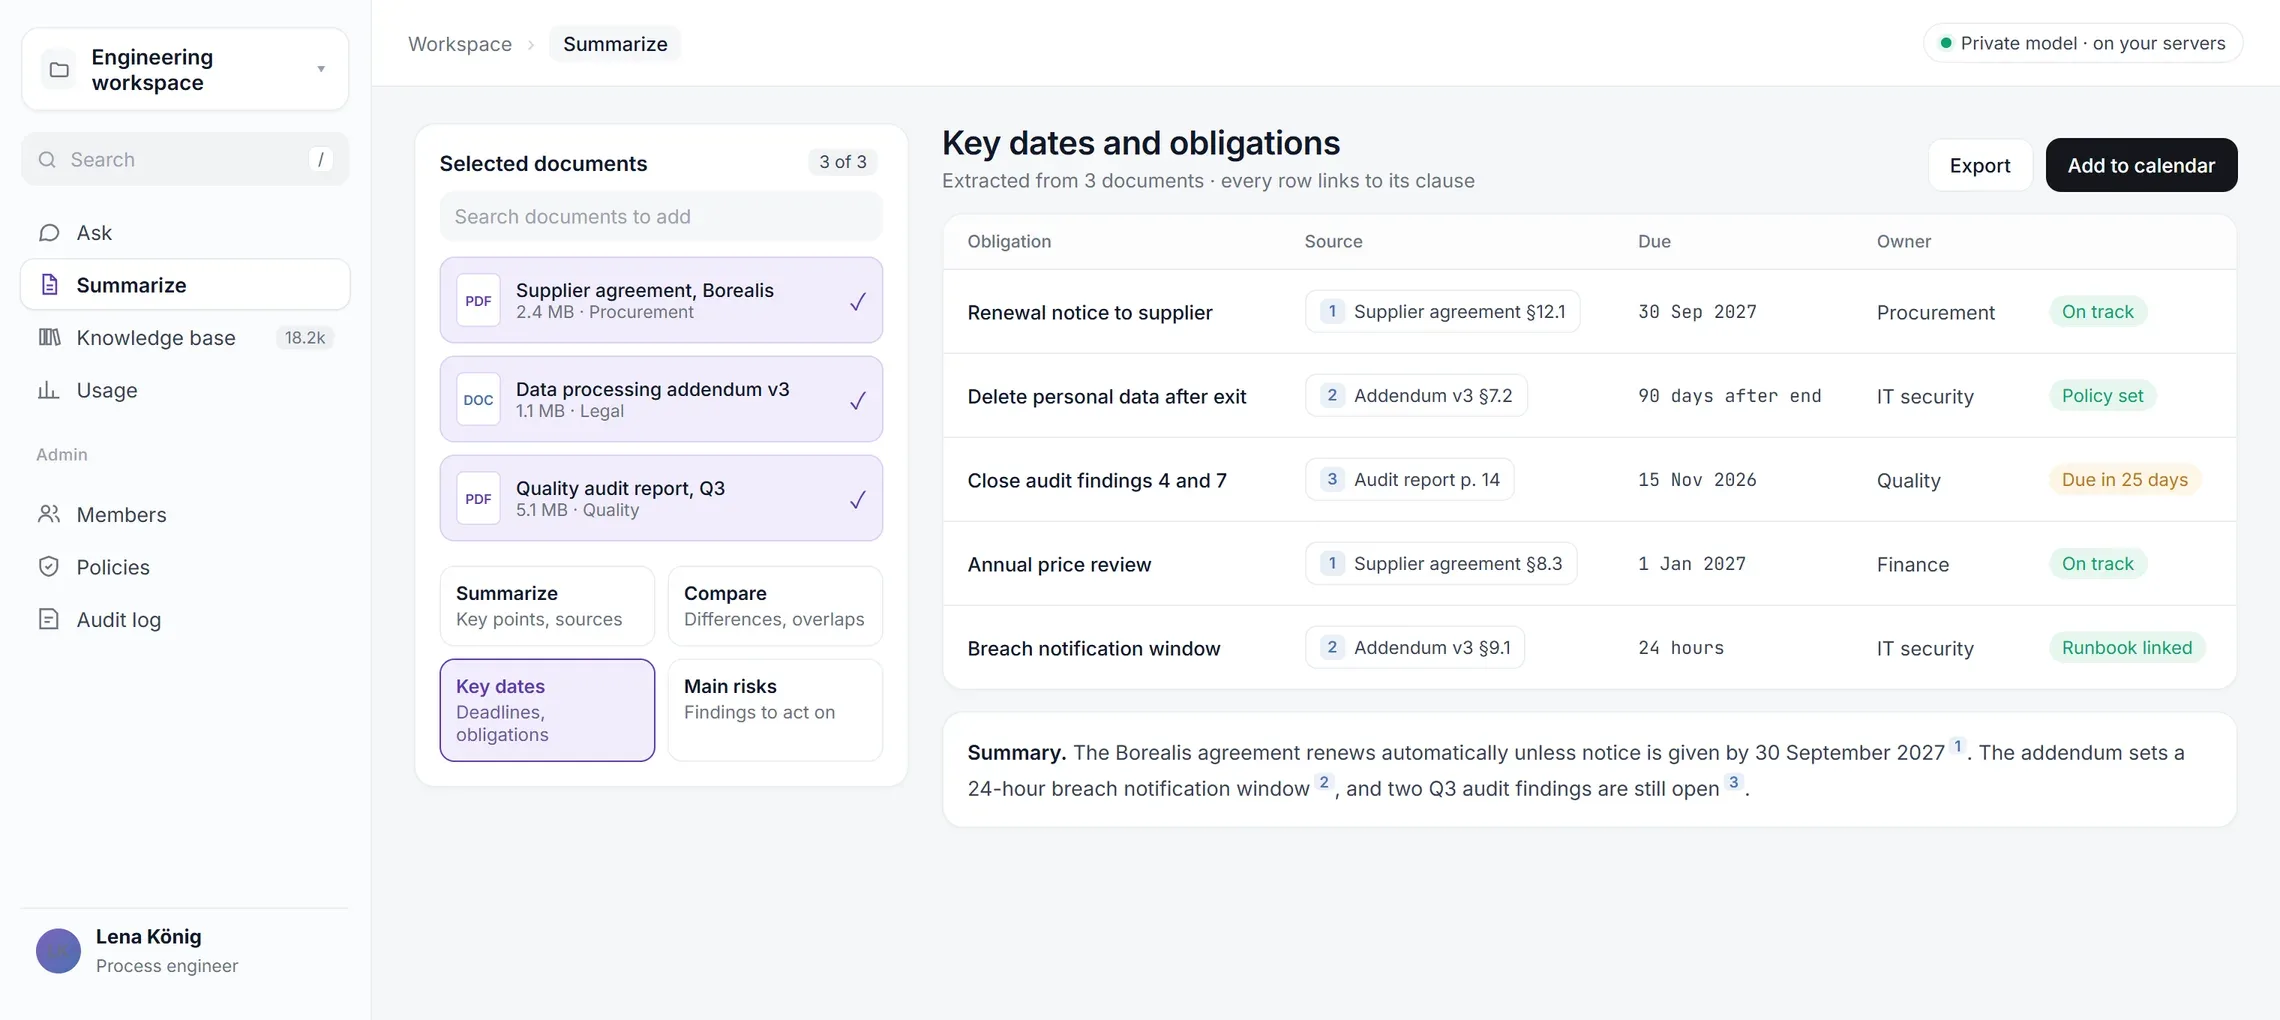Image resolution: width=2280 pixels, height=1020 pixels.
Task: Switch to the Main risks mode card
Action: click(x=775, y=710)
